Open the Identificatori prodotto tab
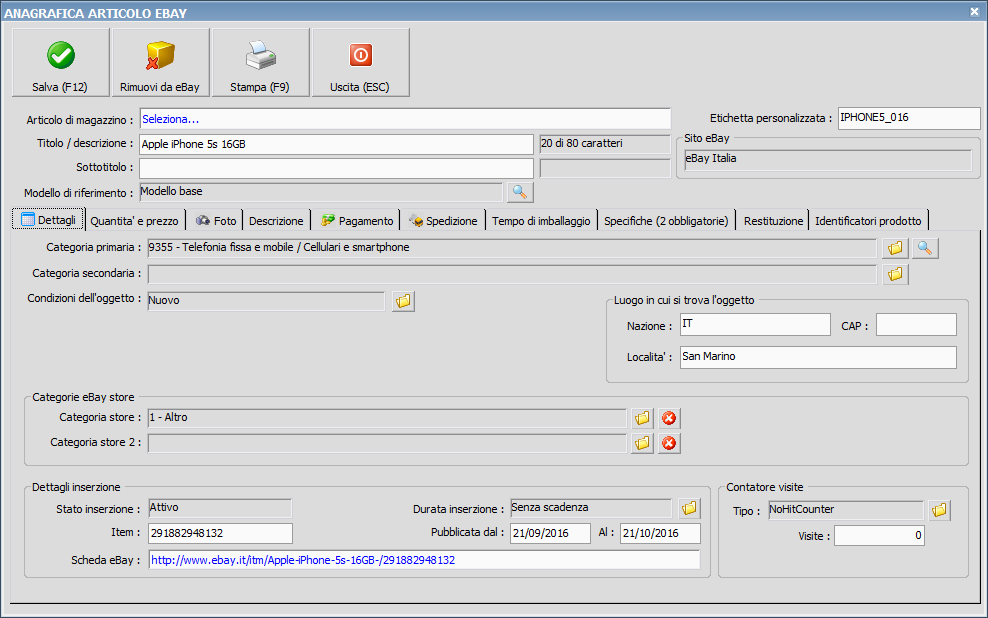The height and width of the screenshot is (618, 988). pyautogui.click(x=868, y=221)
